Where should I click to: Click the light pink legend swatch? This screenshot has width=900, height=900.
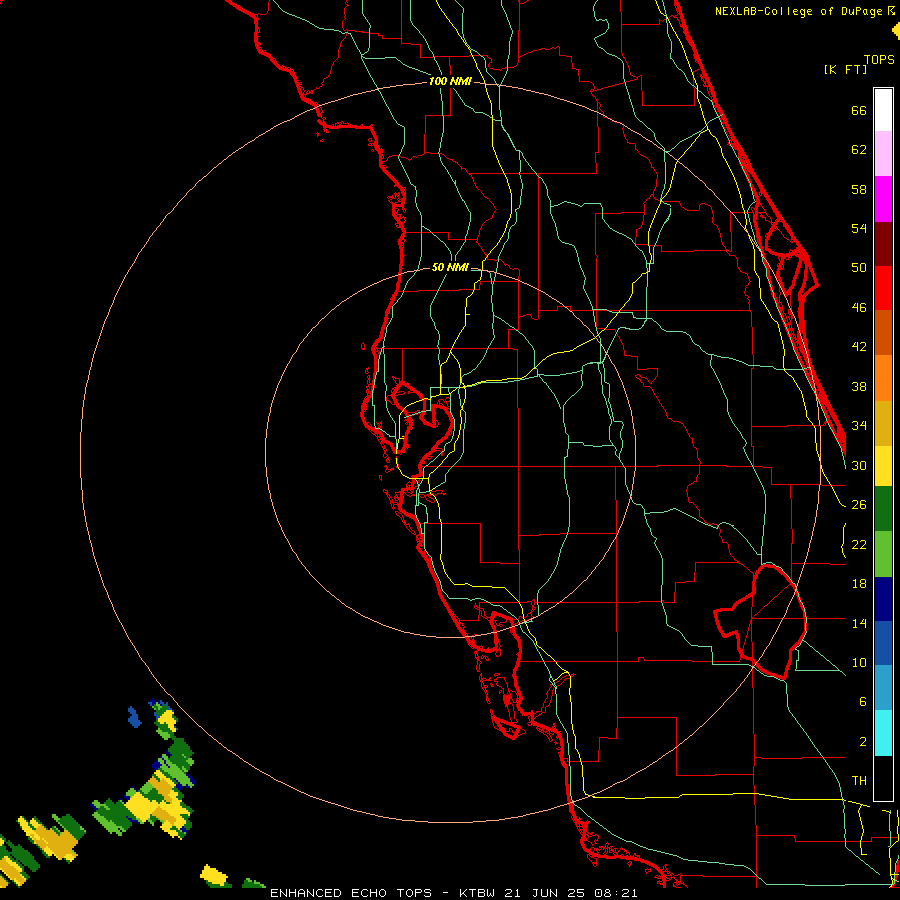click(883, 154)
